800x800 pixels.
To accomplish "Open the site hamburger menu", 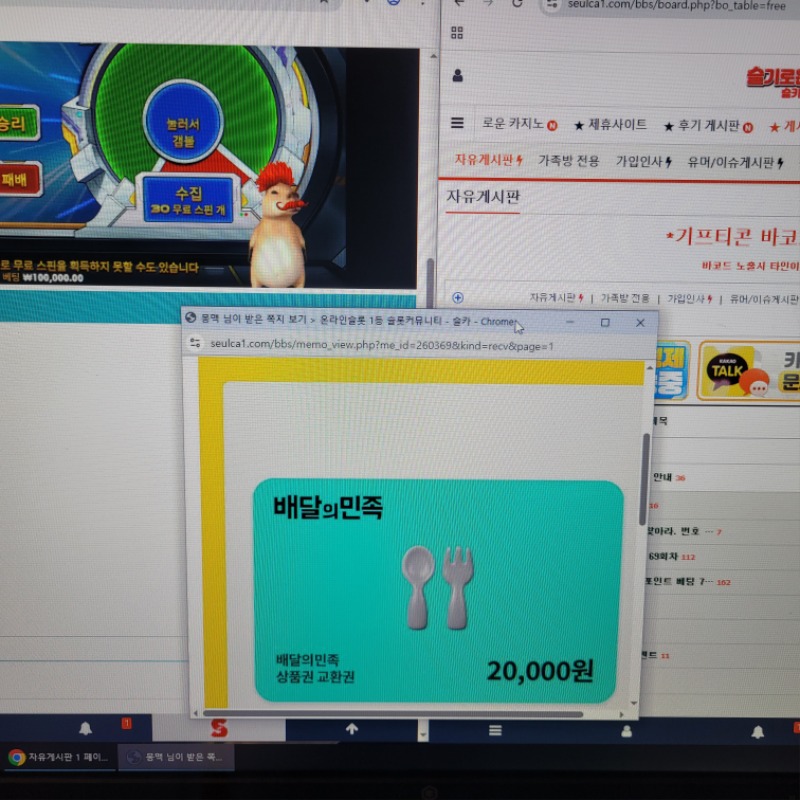I will pyautogui.click(x=457, y=124).
